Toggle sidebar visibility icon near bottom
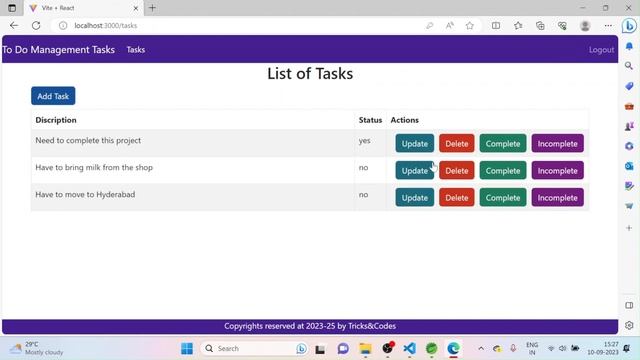Screen dimensions: 640x360 [629, 305]
